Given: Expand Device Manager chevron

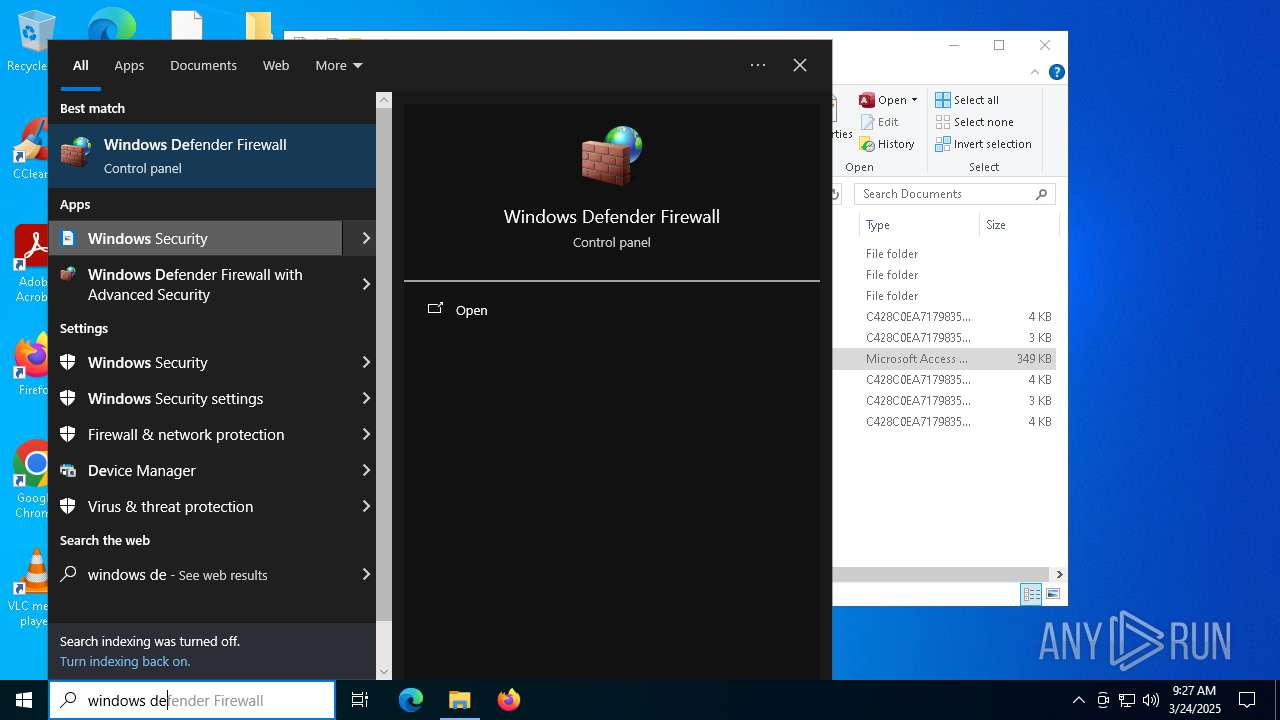Looking at the screenshot, I should pyautogui.click(x=366, y=470).
